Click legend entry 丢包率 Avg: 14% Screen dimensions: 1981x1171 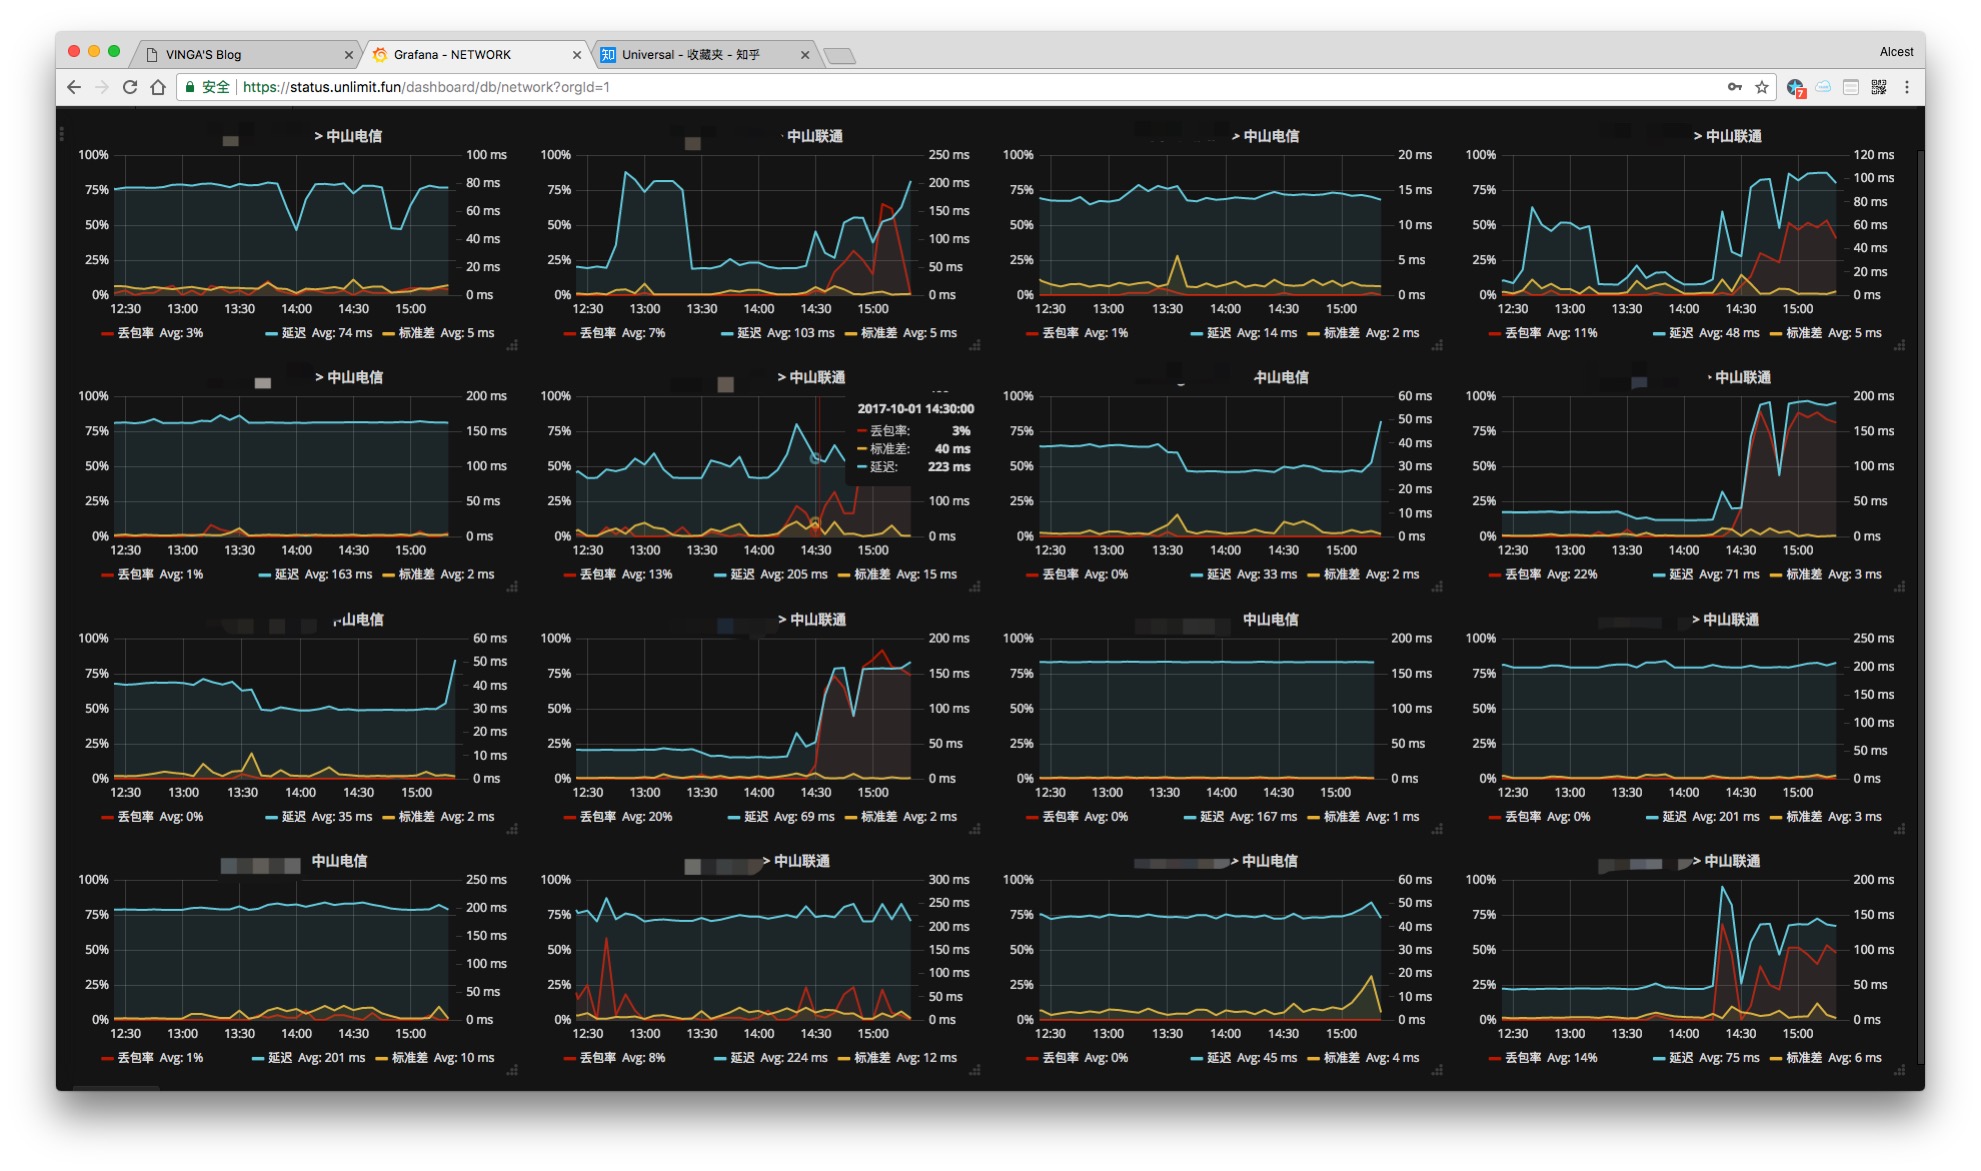click(x=1543, y=1058)
